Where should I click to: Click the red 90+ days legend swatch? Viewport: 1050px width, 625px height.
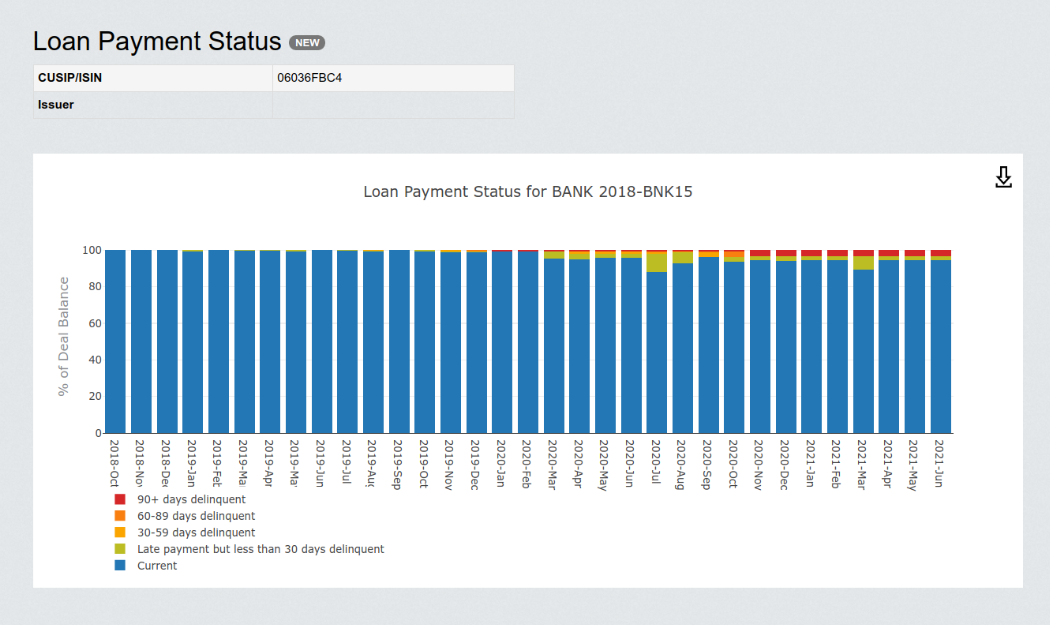[120, 499]
